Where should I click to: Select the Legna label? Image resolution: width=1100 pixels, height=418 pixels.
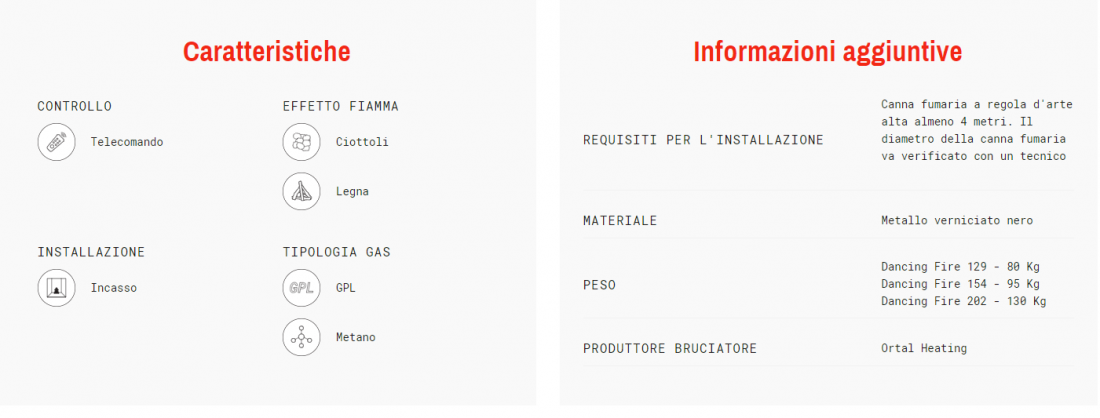352,191
